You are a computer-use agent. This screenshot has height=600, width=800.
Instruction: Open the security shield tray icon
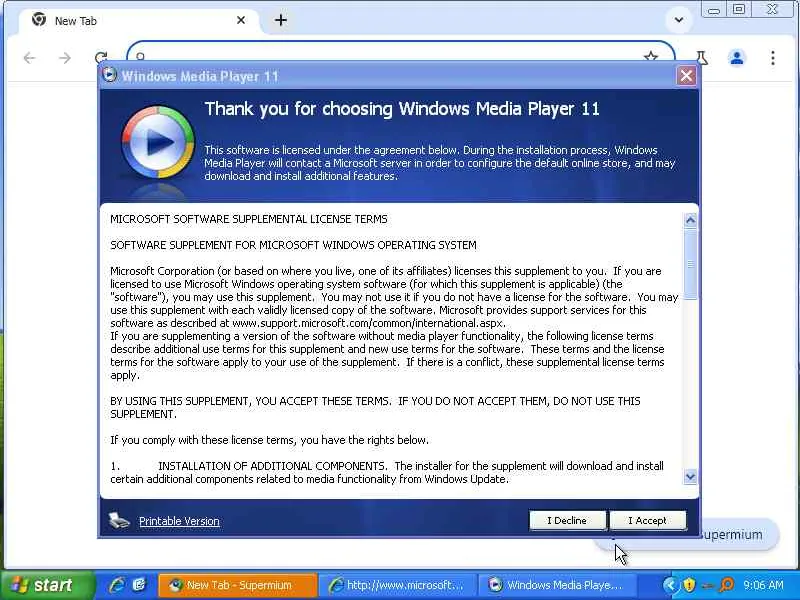(689, 585)
